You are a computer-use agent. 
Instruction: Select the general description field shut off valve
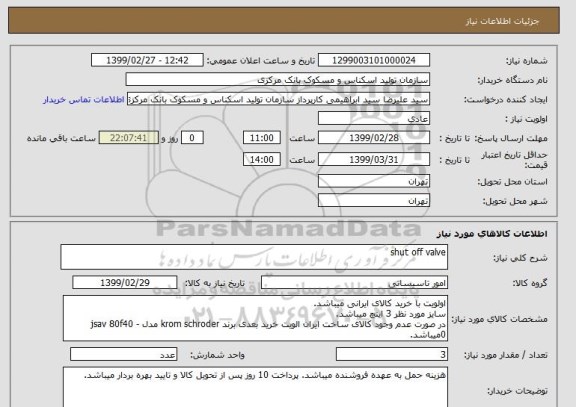click(254, 257)
